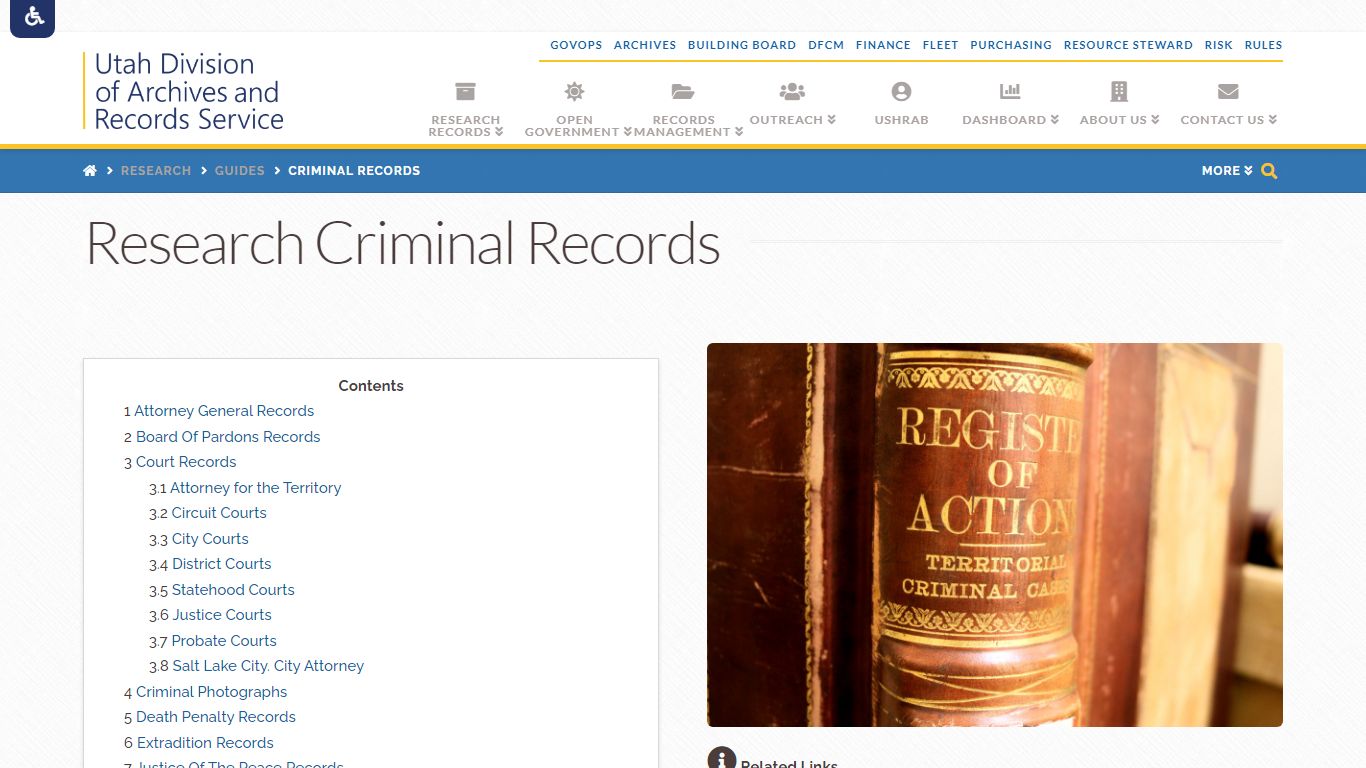Click the Outreach people group icon
Screen dimensions: 1366x768
click(x=792, y=92)
